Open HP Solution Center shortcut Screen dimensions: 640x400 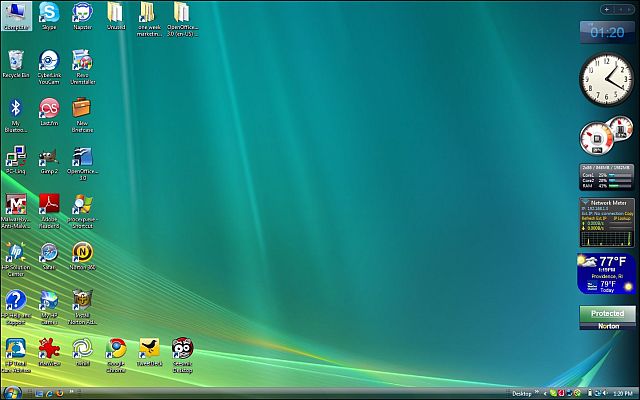click(x=16, y=259)
